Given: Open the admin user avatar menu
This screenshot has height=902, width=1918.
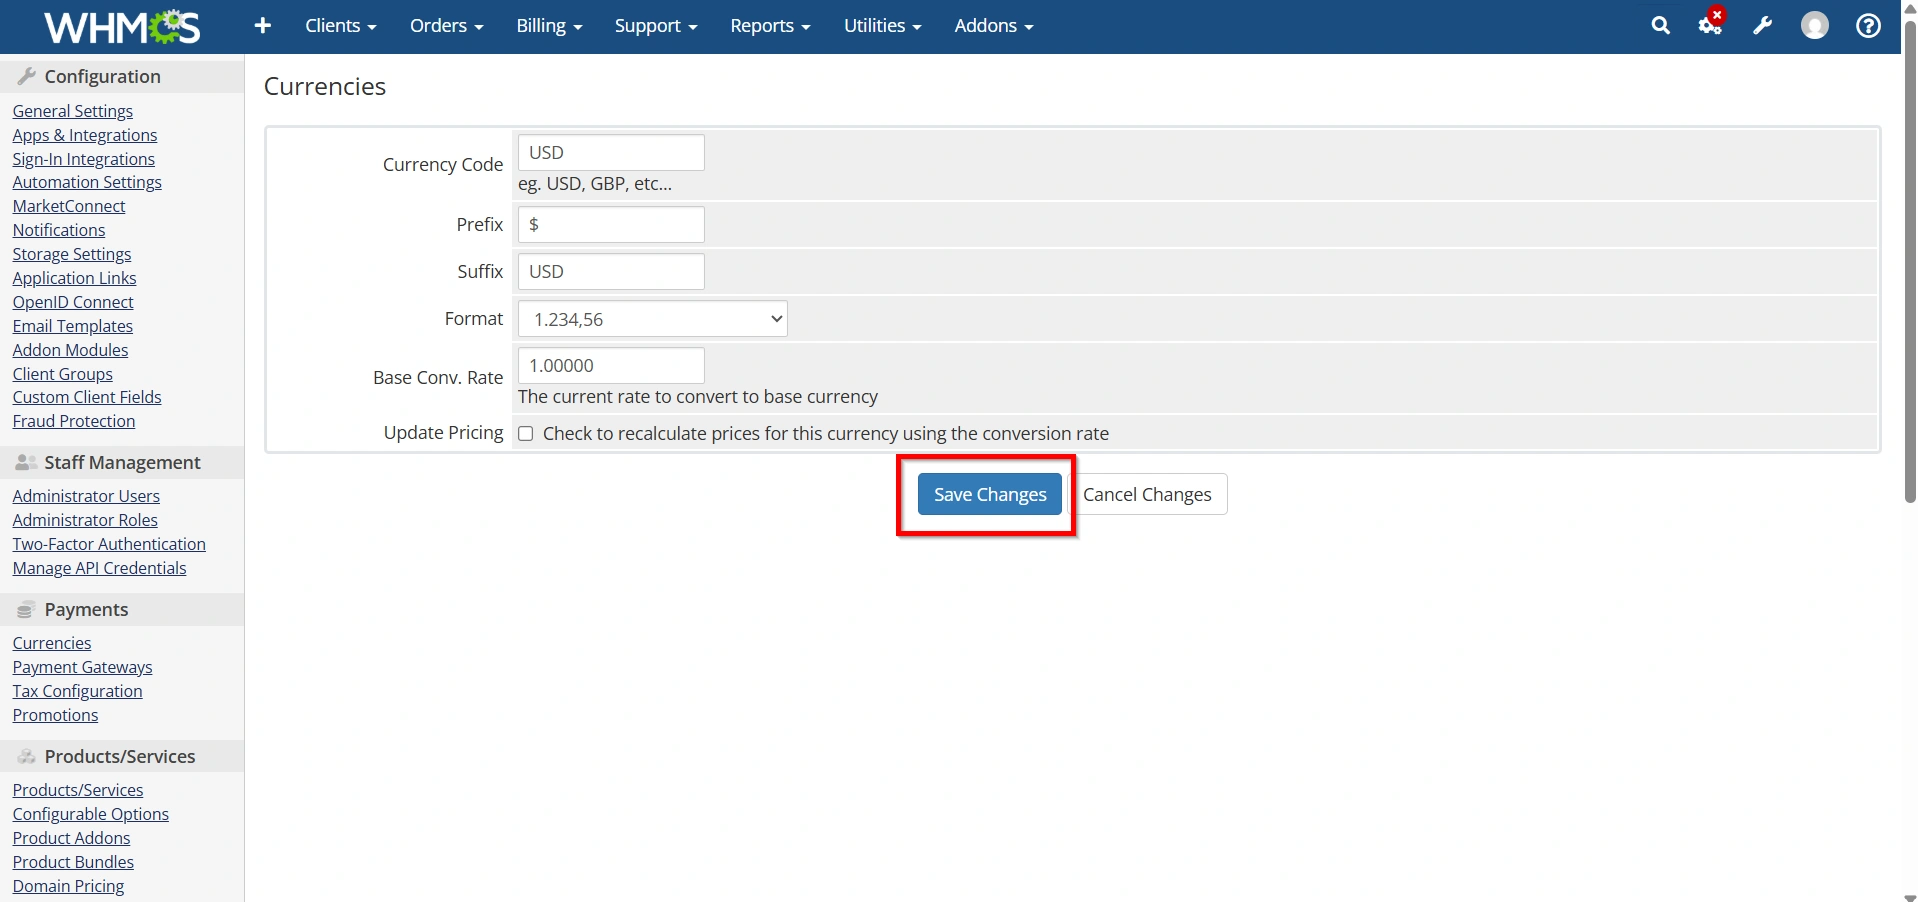Looking at the screenshot, I should click(1814, 26).
